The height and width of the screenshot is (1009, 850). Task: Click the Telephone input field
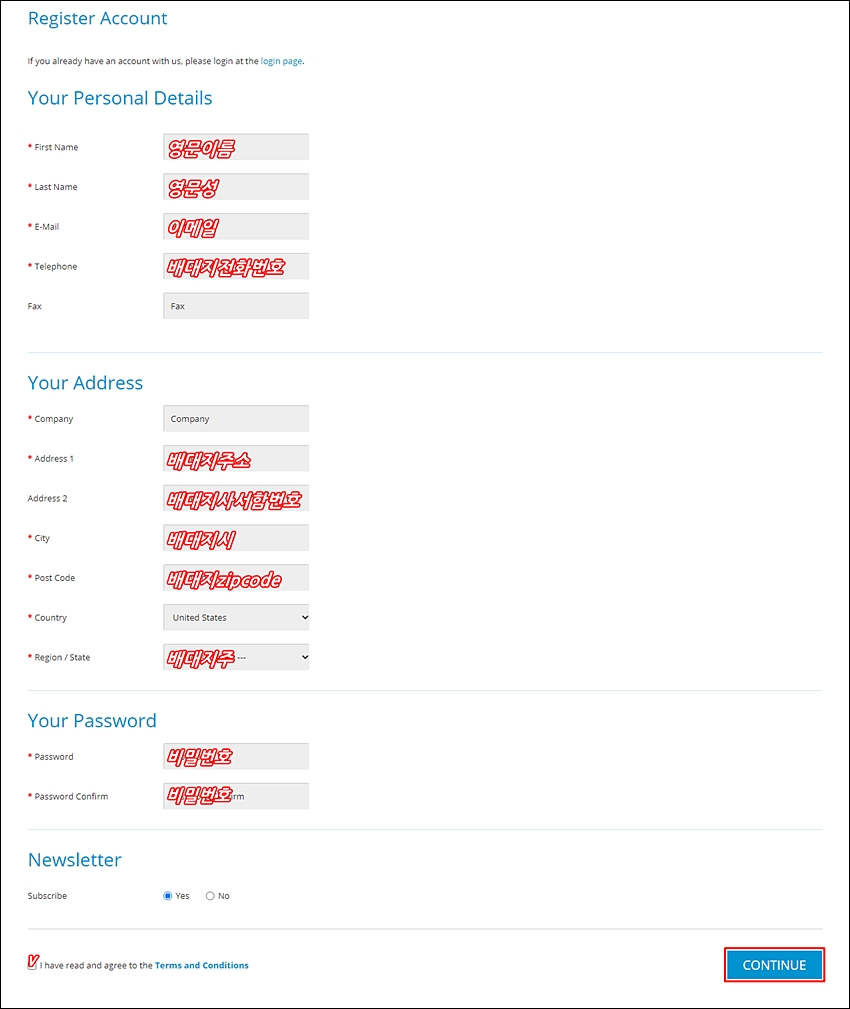pos(236,266)
